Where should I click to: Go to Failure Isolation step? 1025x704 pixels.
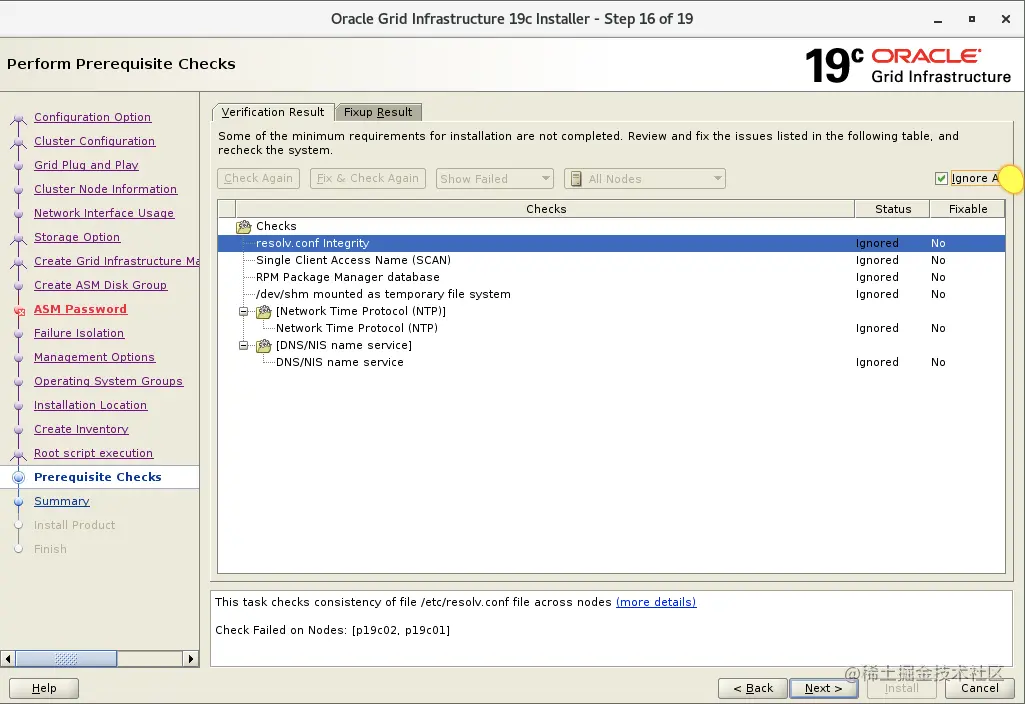click(x=78, y=333)
